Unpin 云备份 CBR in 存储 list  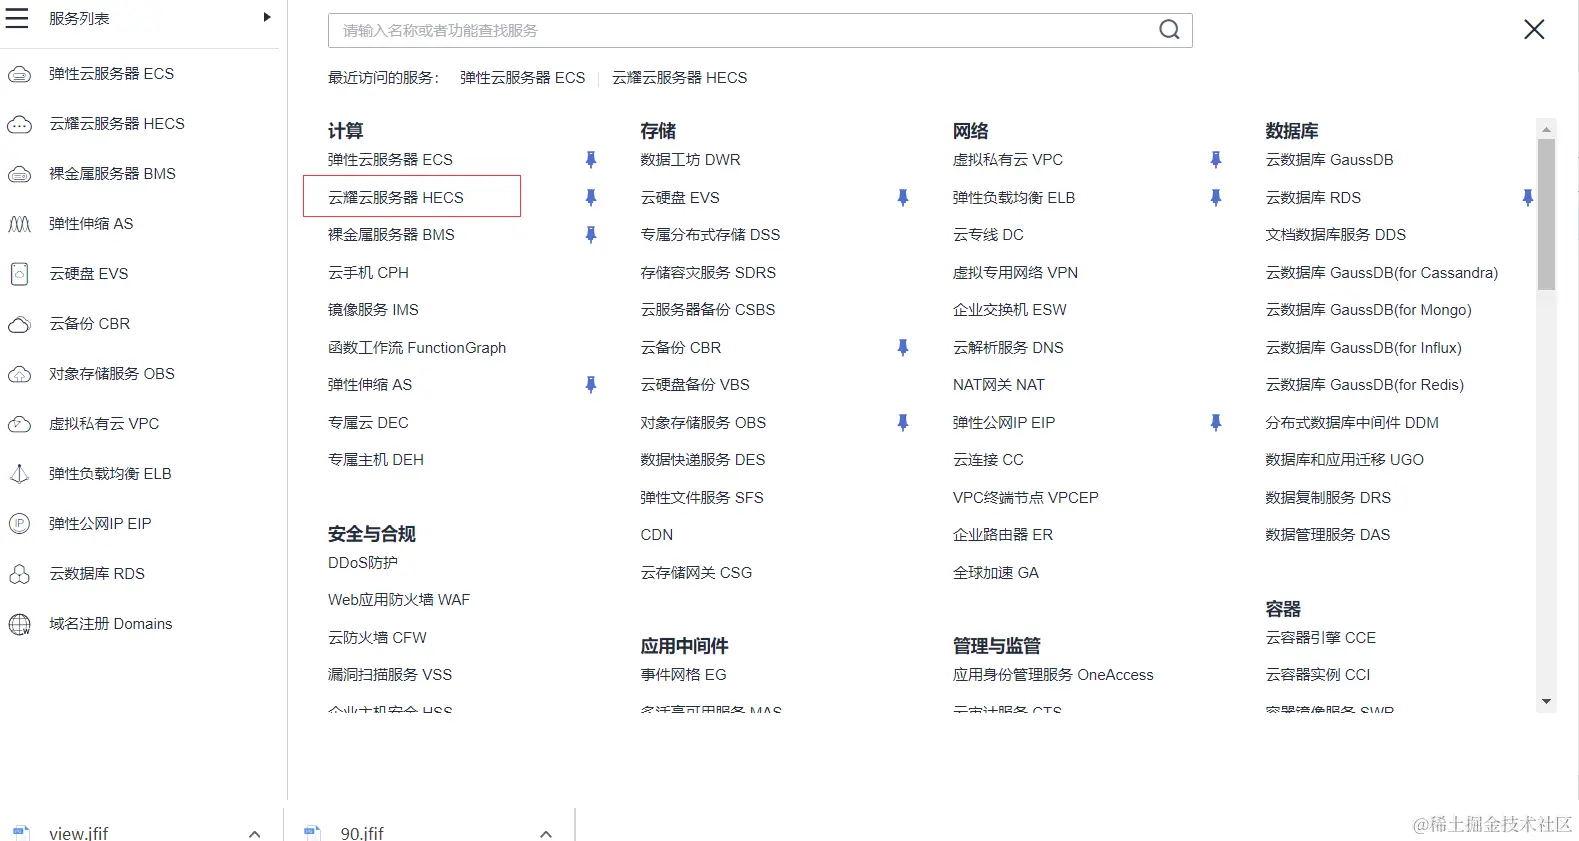[903, 348]
